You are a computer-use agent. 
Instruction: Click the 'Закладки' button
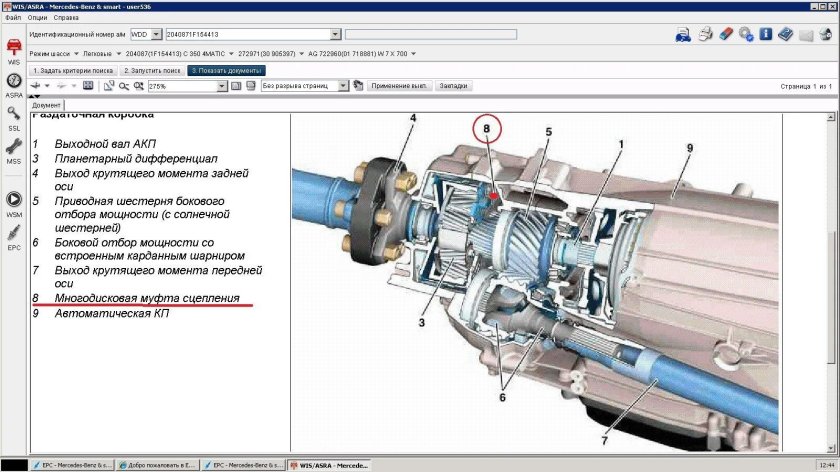click(x=453, y=87)
